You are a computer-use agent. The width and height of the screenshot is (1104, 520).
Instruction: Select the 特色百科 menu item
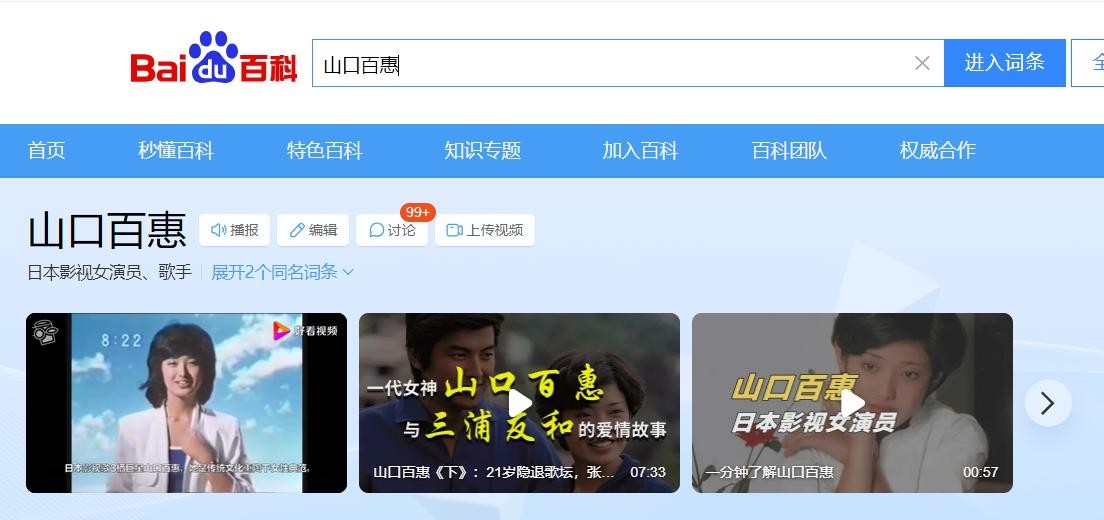click(325, 151)
